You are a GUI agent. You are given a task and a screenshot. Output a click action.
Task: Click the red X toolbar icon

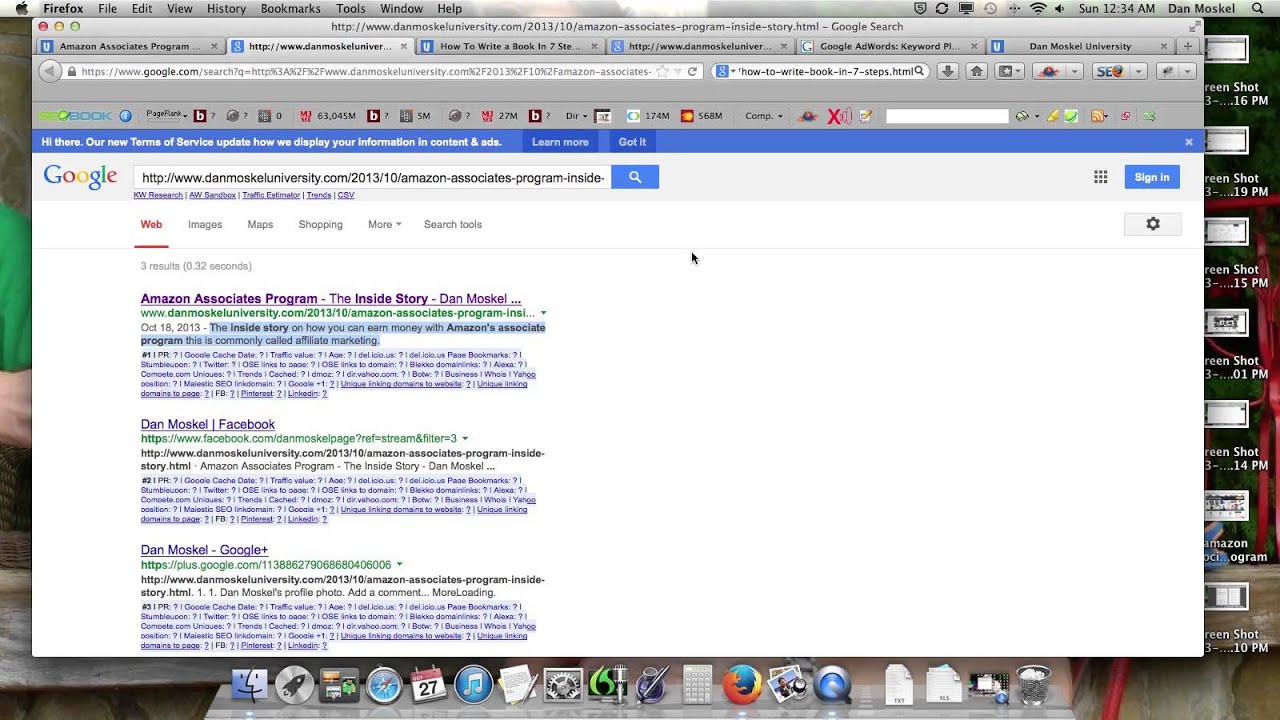point(839,116)
